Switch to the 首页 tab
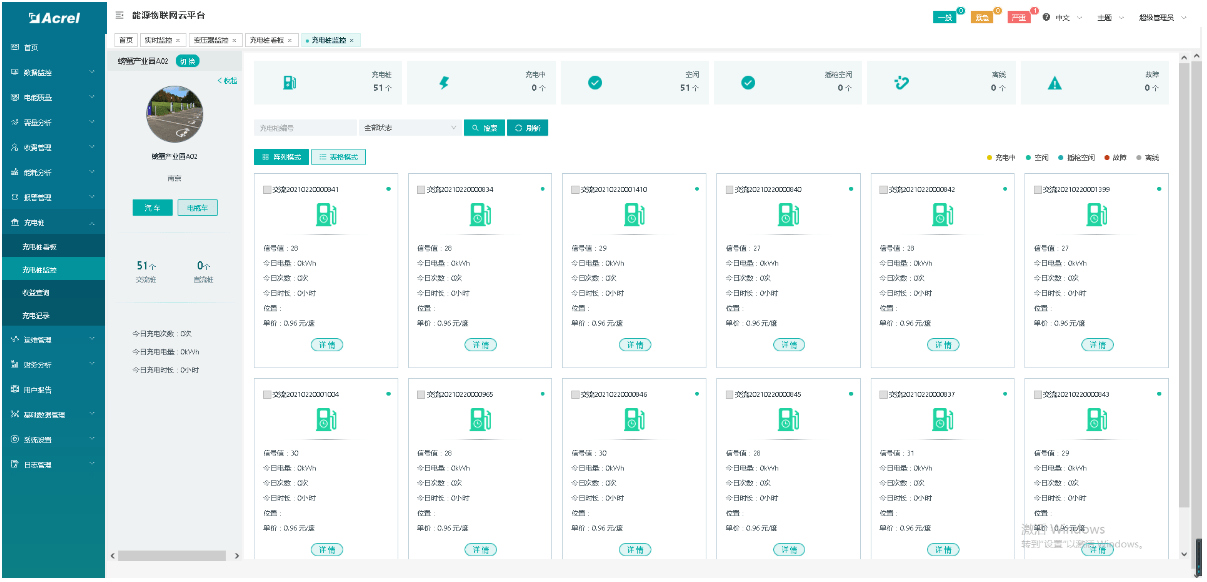Viewport: 1207px width, 582px height. coord(124,40)
